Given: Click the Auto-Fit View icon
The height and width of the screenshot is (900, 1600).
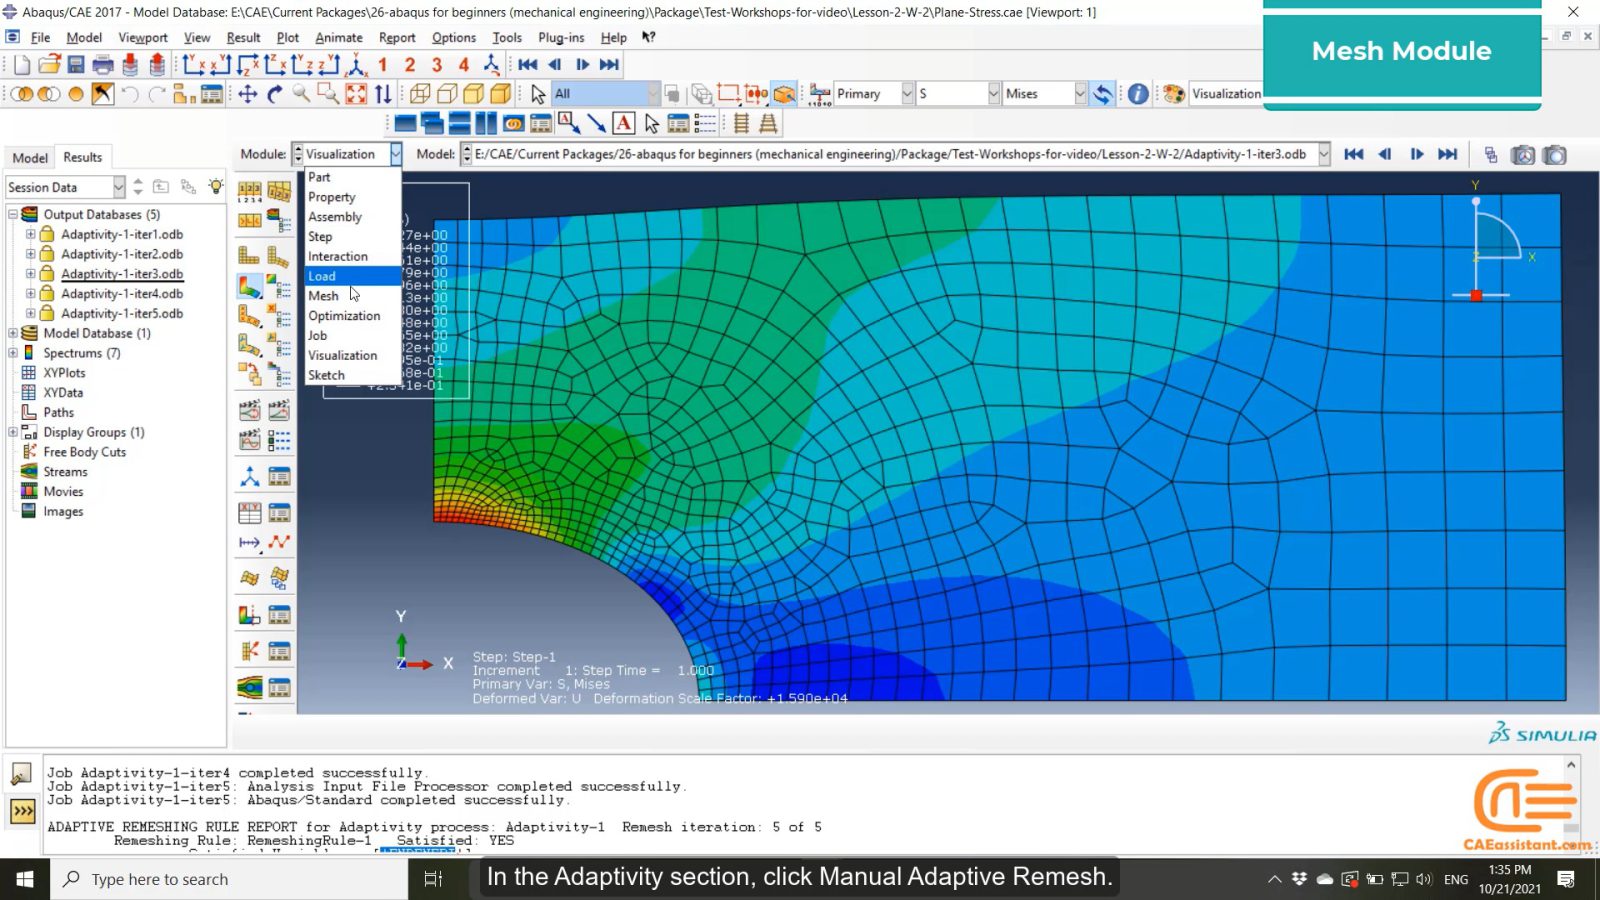Looking at the screenshot, I should pos(356,94).
